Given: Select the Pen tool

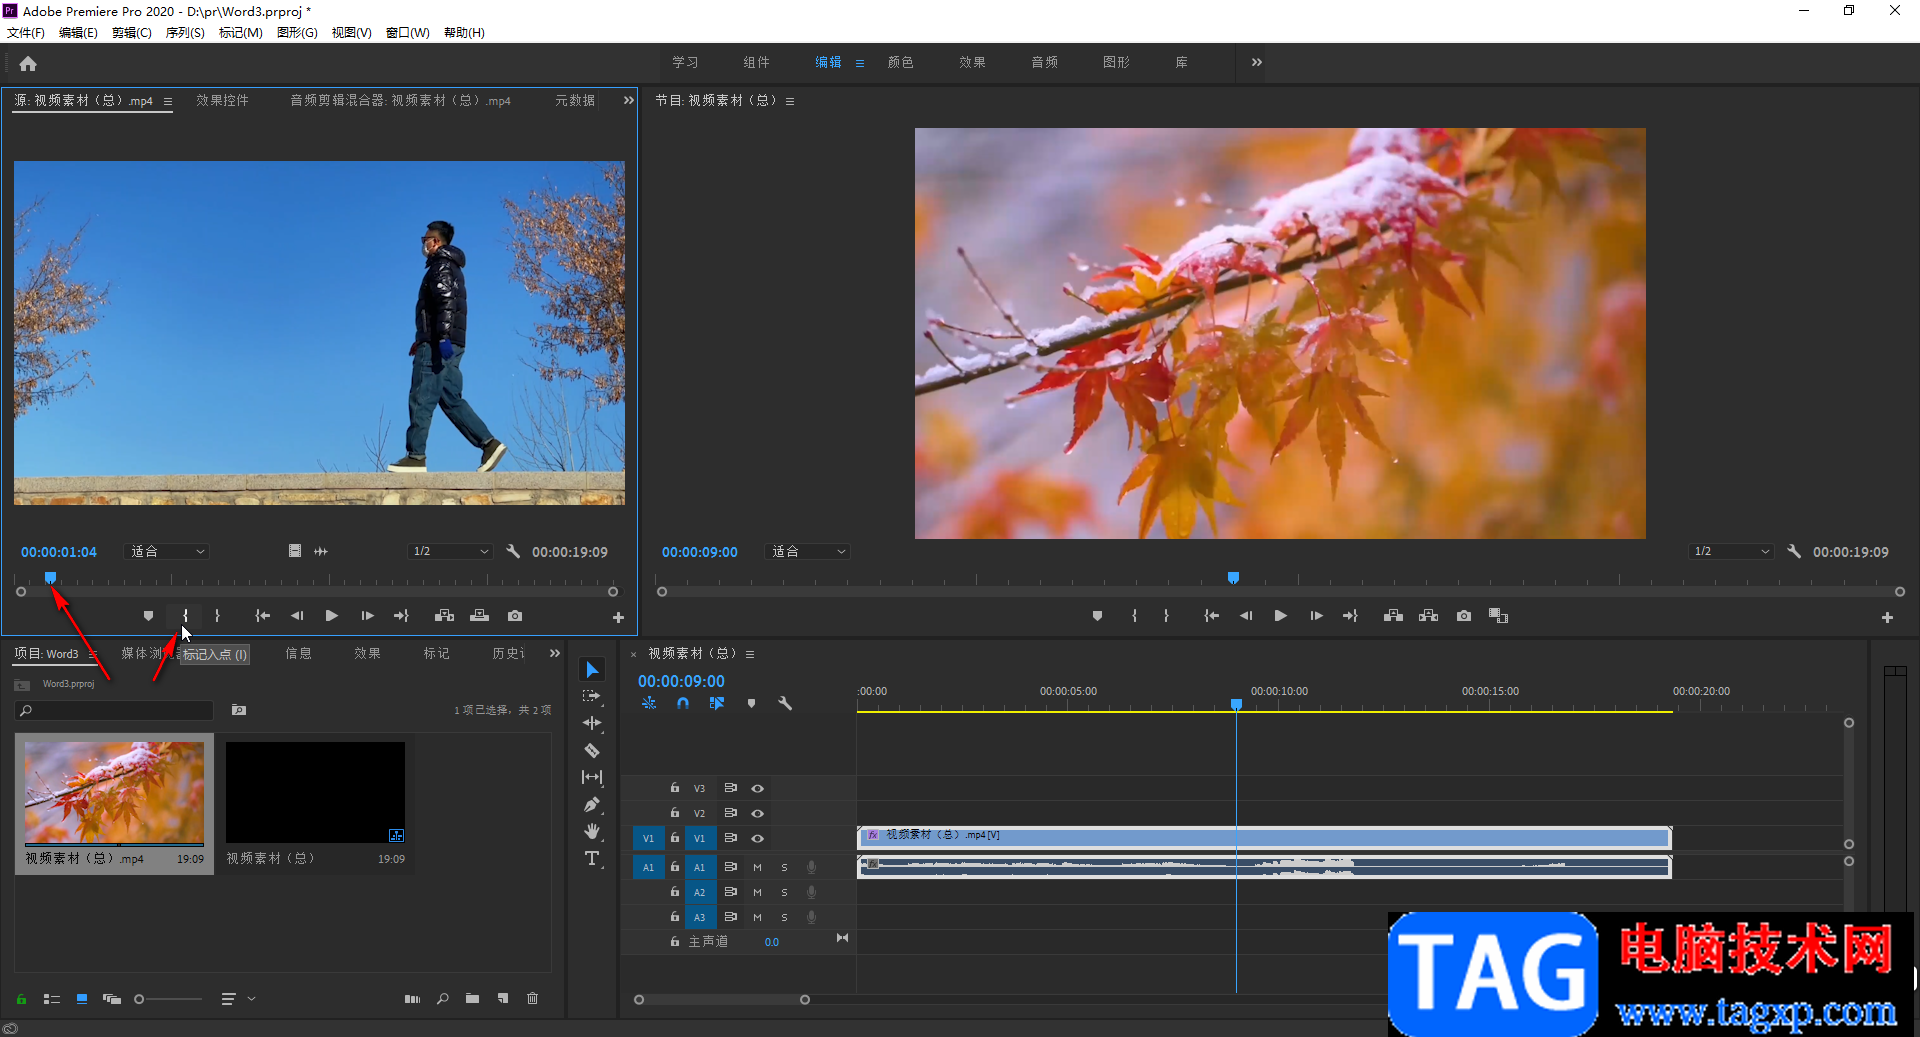Looking at the screenshot, I should point(592,804).
